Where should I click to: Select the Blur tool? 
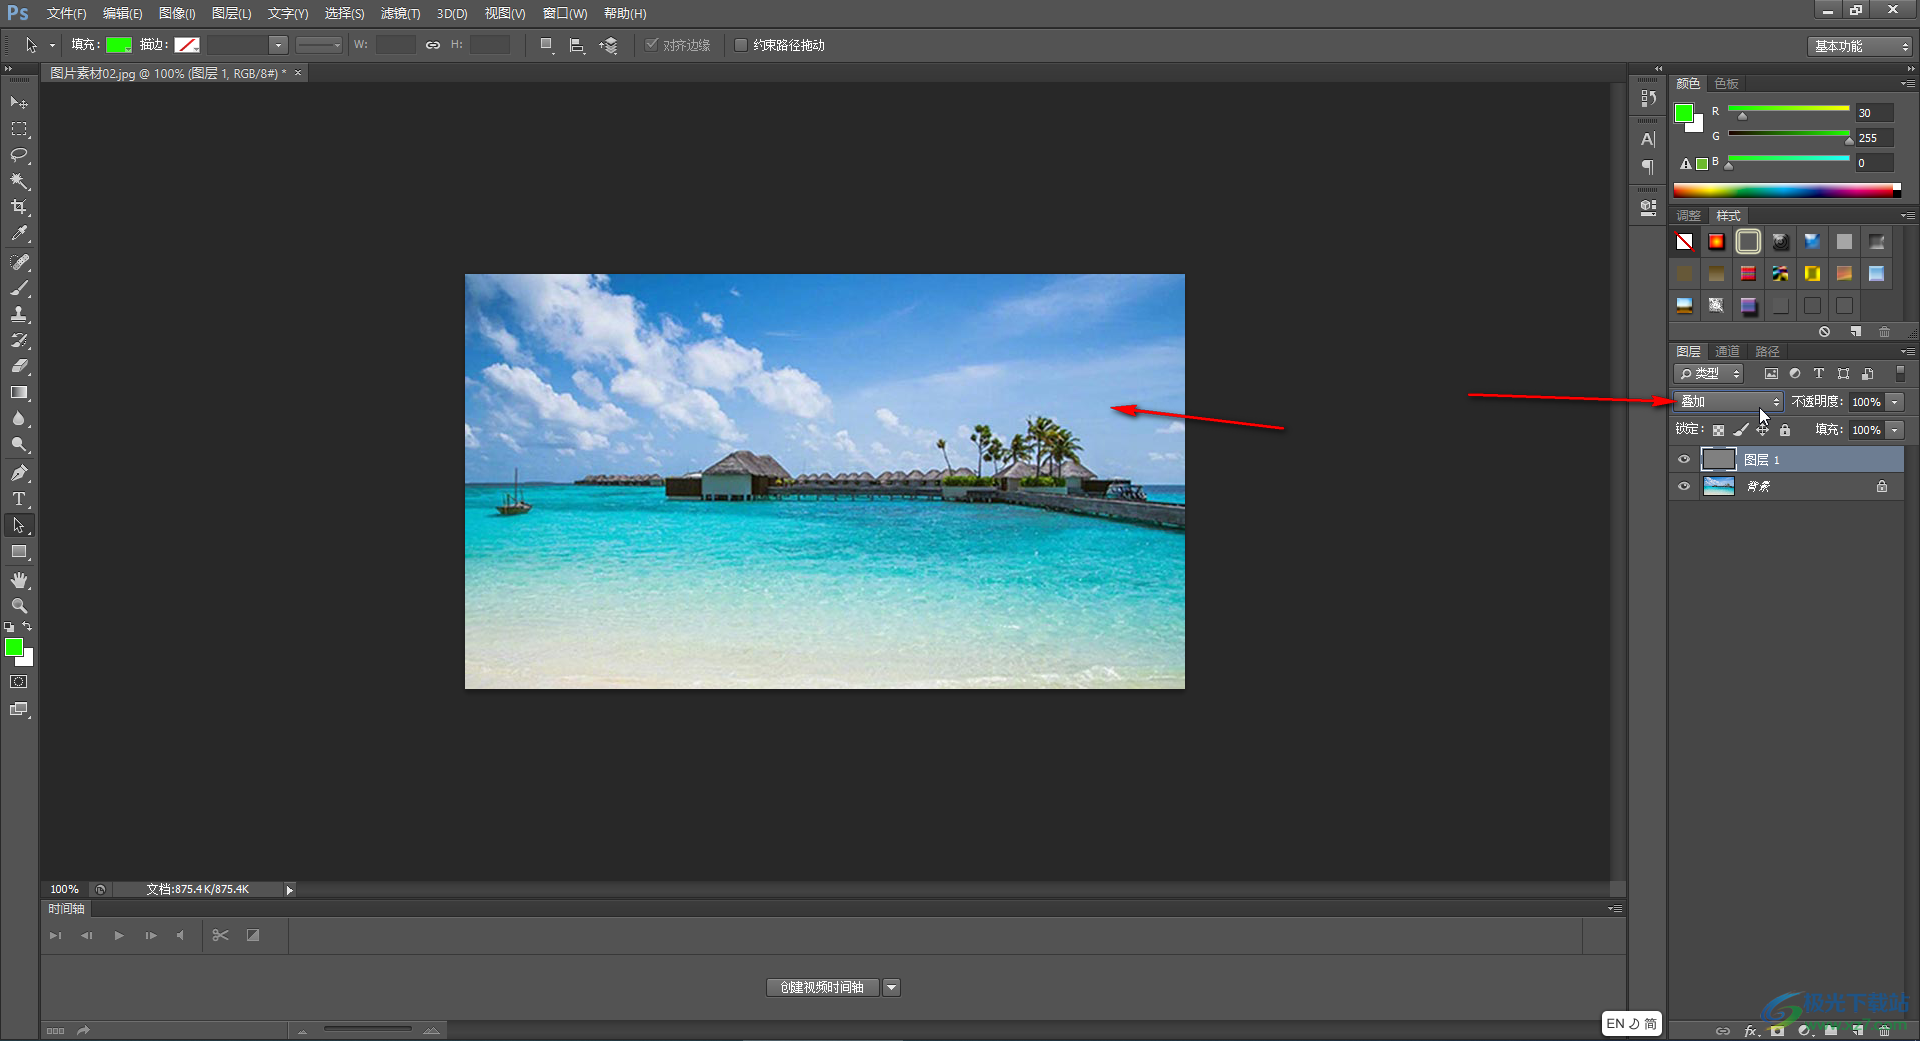(19, 418)
